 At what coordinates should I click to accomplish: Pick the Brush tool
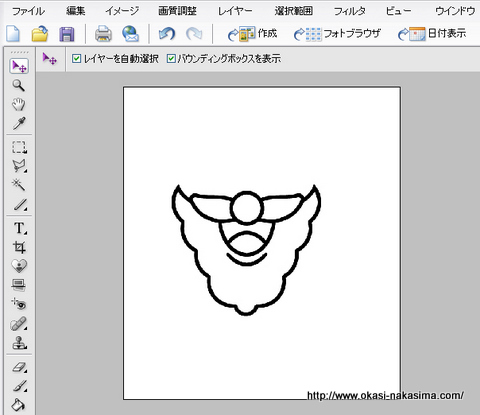point(20,386)
